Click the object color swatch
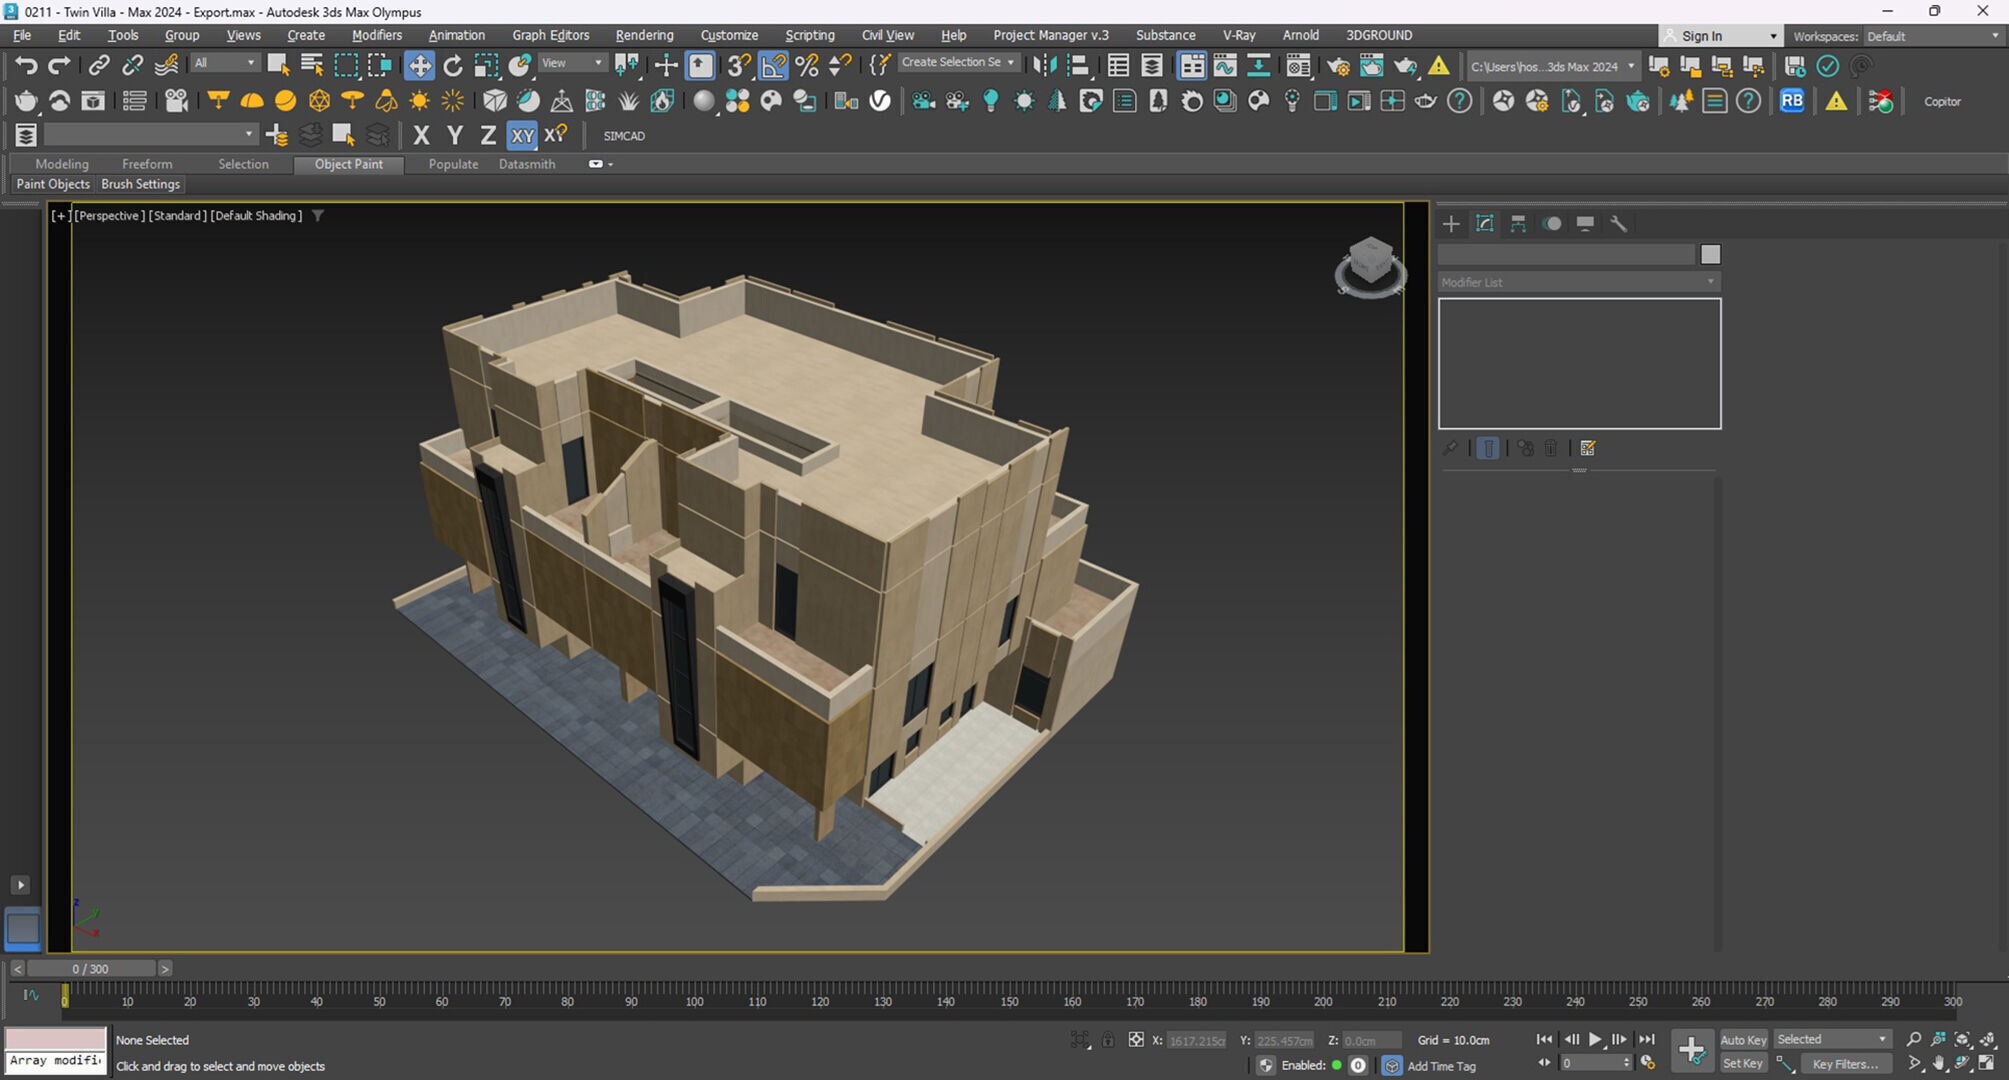The image size is (2009, 1080). [x=1711, y=254]
